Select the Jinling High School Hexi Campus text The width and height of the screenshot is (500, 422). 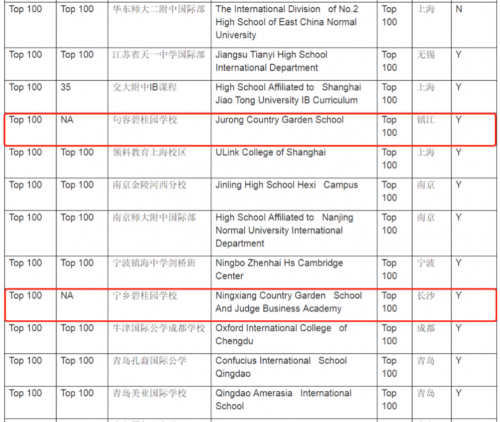(x=286, y=185)
